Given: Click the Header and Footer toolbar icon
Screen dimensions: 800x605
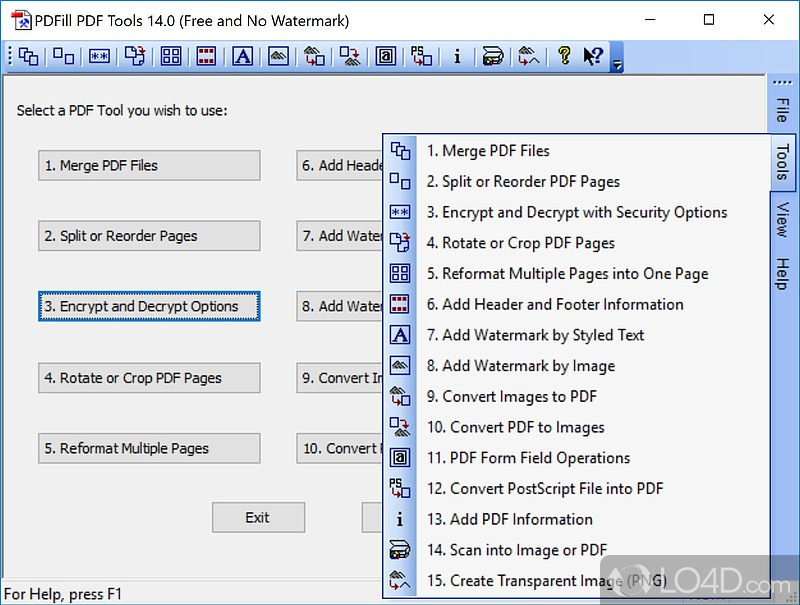Looking at the screenshot, I should coord(206,56).
